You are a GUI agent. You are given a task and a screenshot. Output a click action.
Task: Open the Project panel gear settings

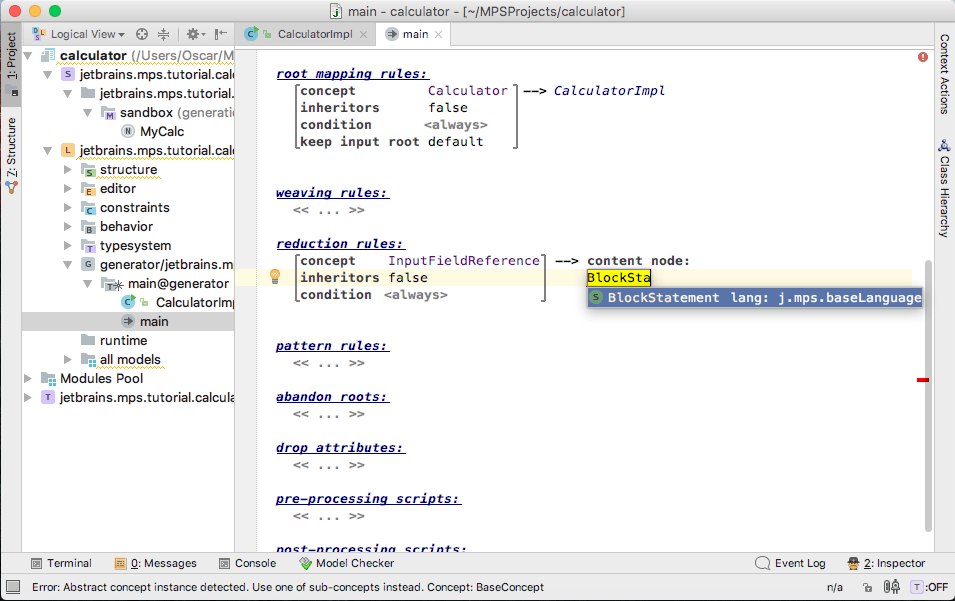tap(193, 34)
